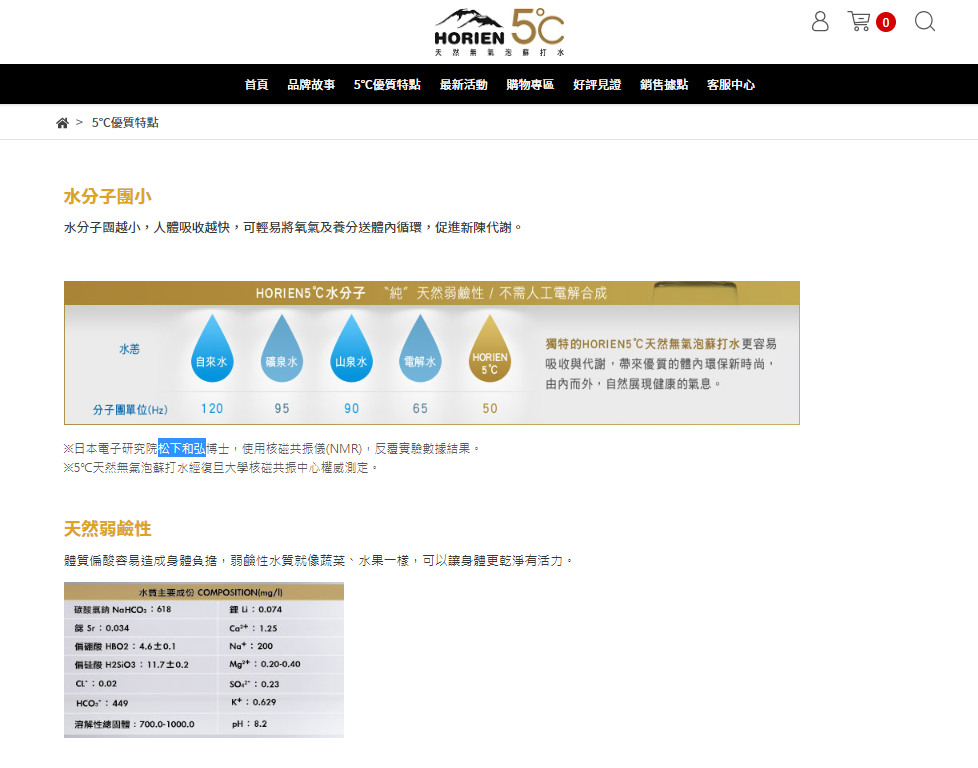Click the pH : 8.2 table cell

(249, 724)
